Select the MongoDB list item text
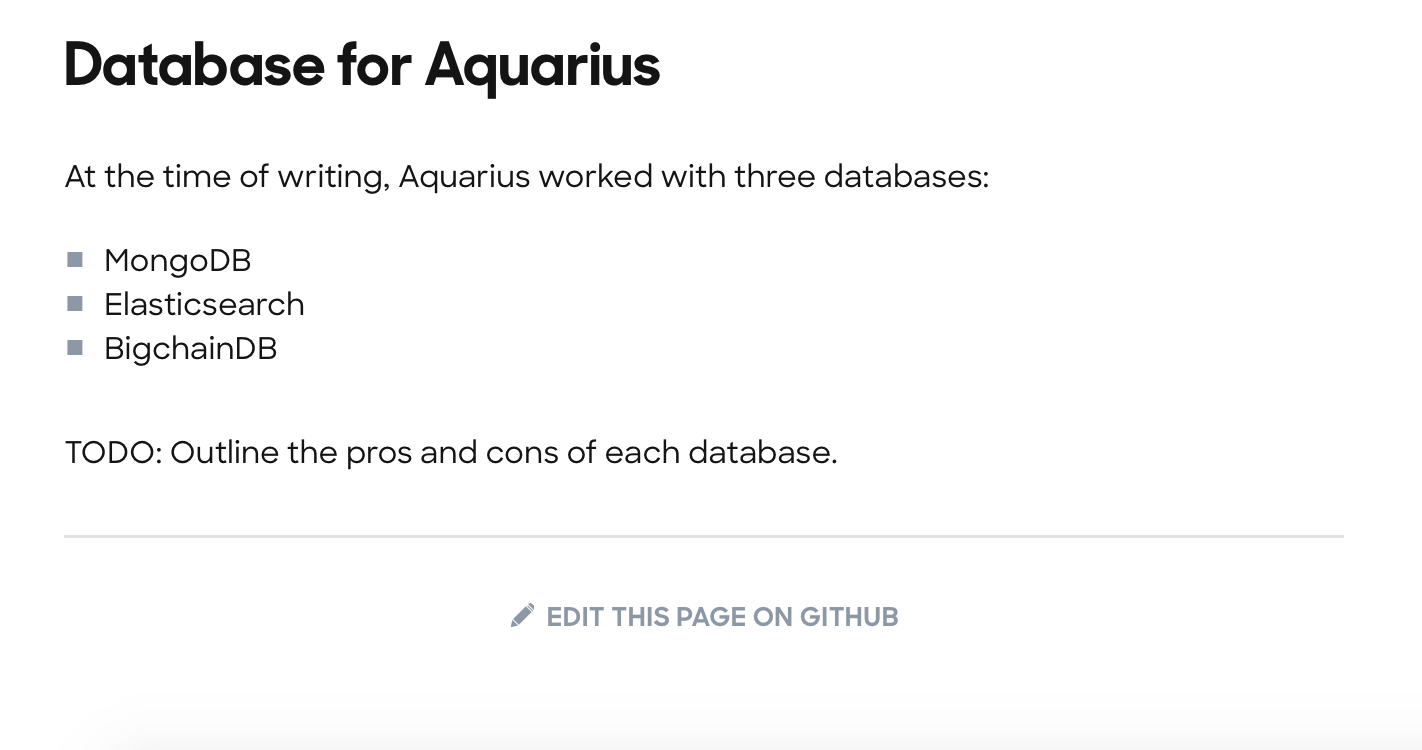This screenshot has width=1422, height=750. (177, 261)
